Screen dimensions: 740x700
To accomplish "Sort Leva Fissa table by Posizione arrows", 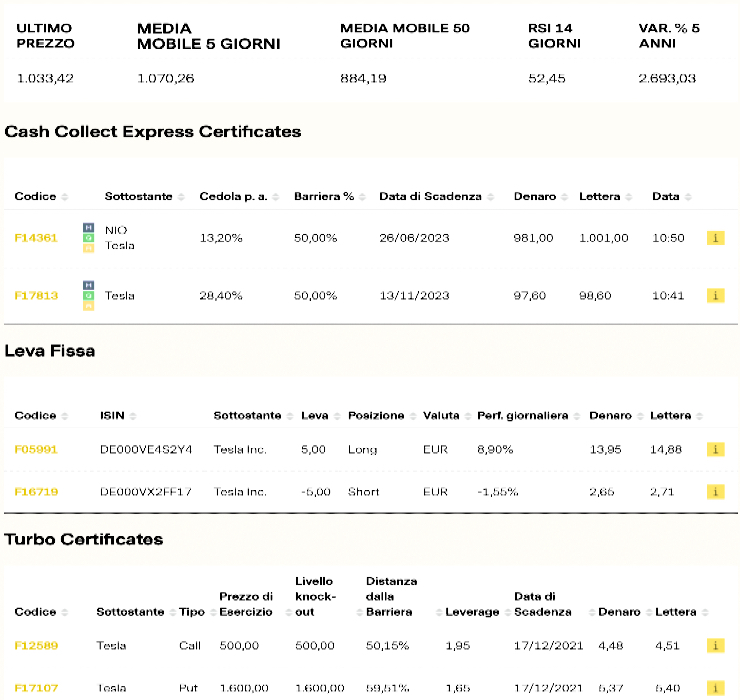I will point(413,416).
